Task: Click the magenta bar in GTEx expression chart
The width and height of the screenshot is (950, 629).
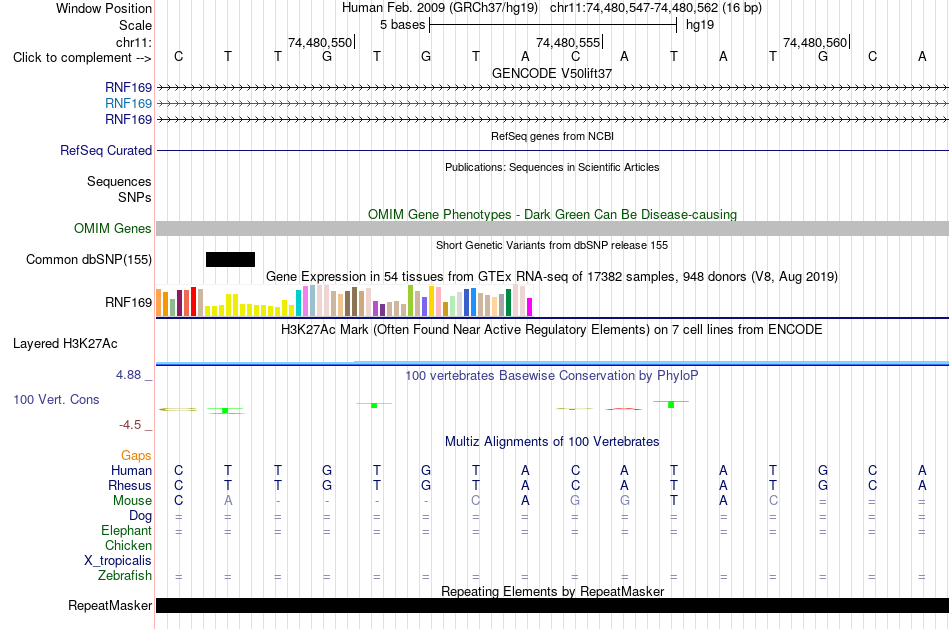Action: tap(530, 307)
